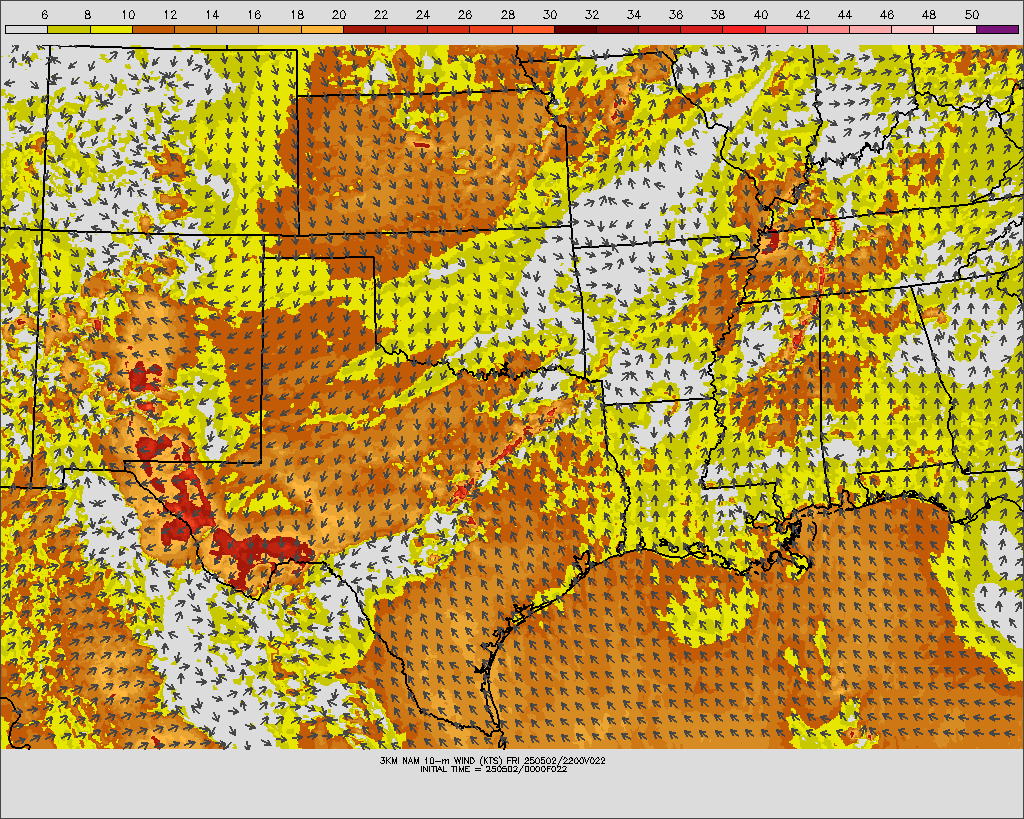Select the 42–44 knots pink swatch
Image resolution: width=1024 pixels, height=819 pixels.
coord(829,29)
